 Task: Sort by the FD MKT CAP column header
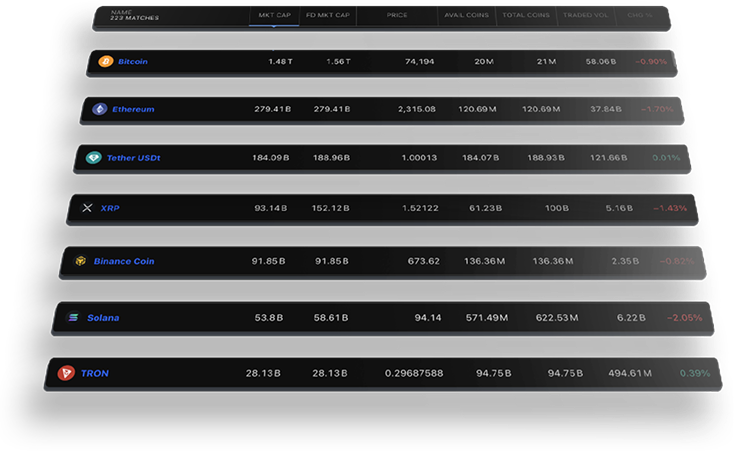tap(328, 15)
